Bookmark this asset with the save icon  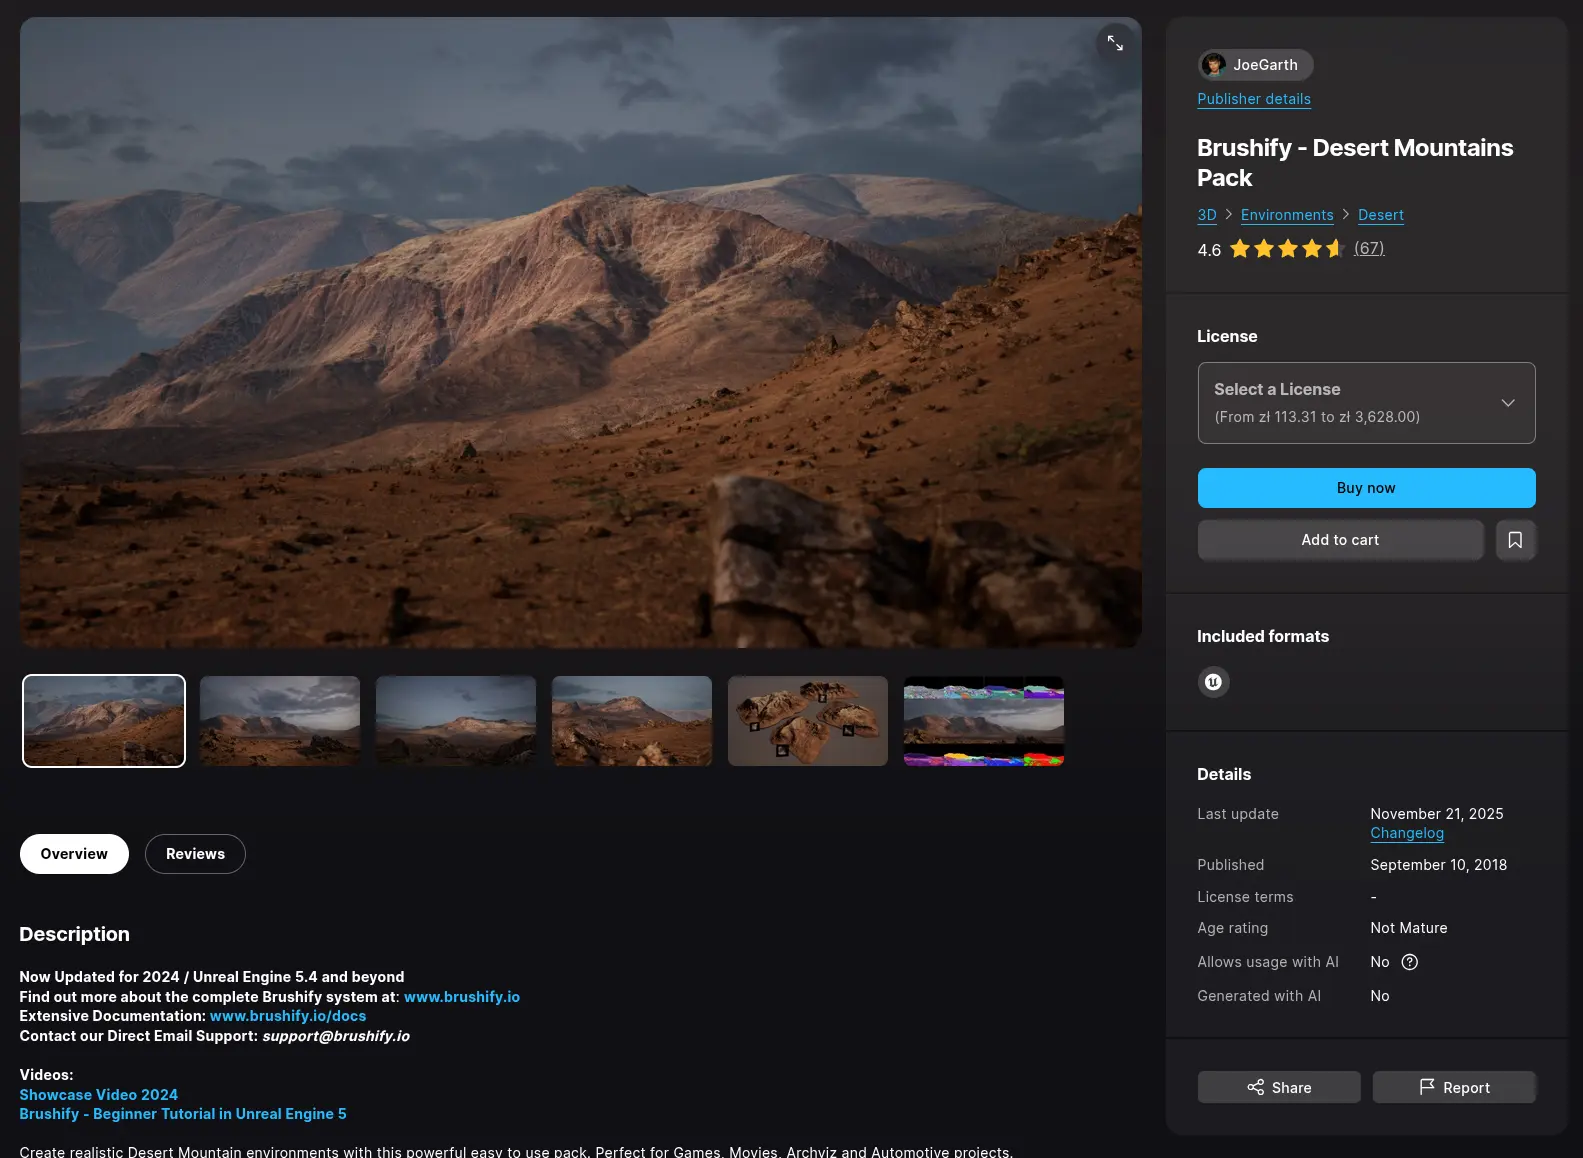click(1515, 540)
